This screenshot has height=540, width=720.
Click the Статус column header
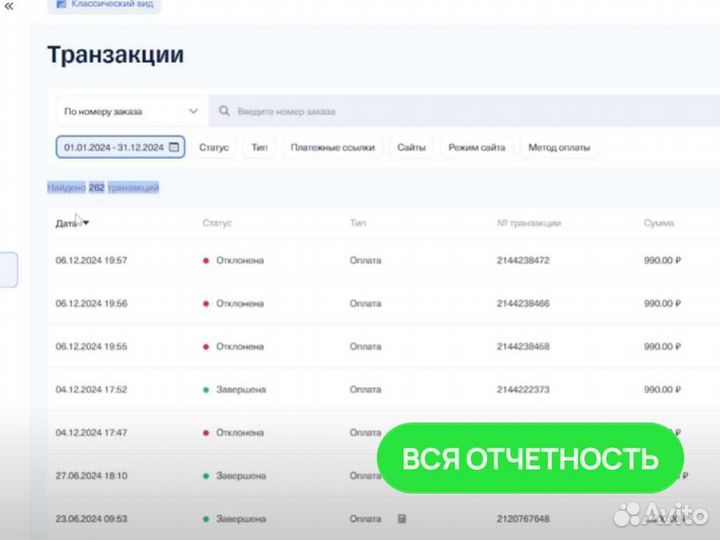click(217, 223)
